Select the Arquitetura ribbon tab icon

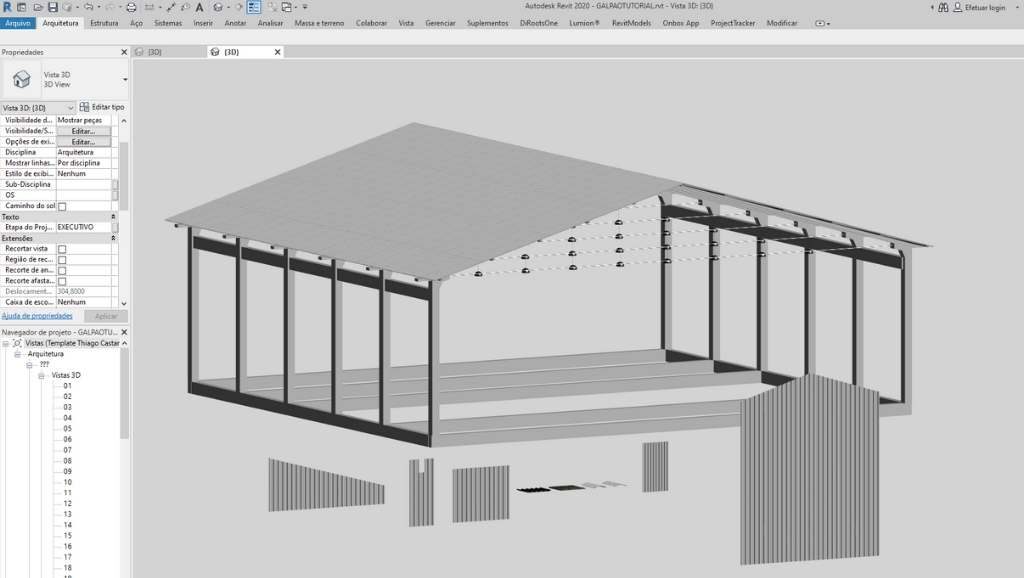[61, 22]
